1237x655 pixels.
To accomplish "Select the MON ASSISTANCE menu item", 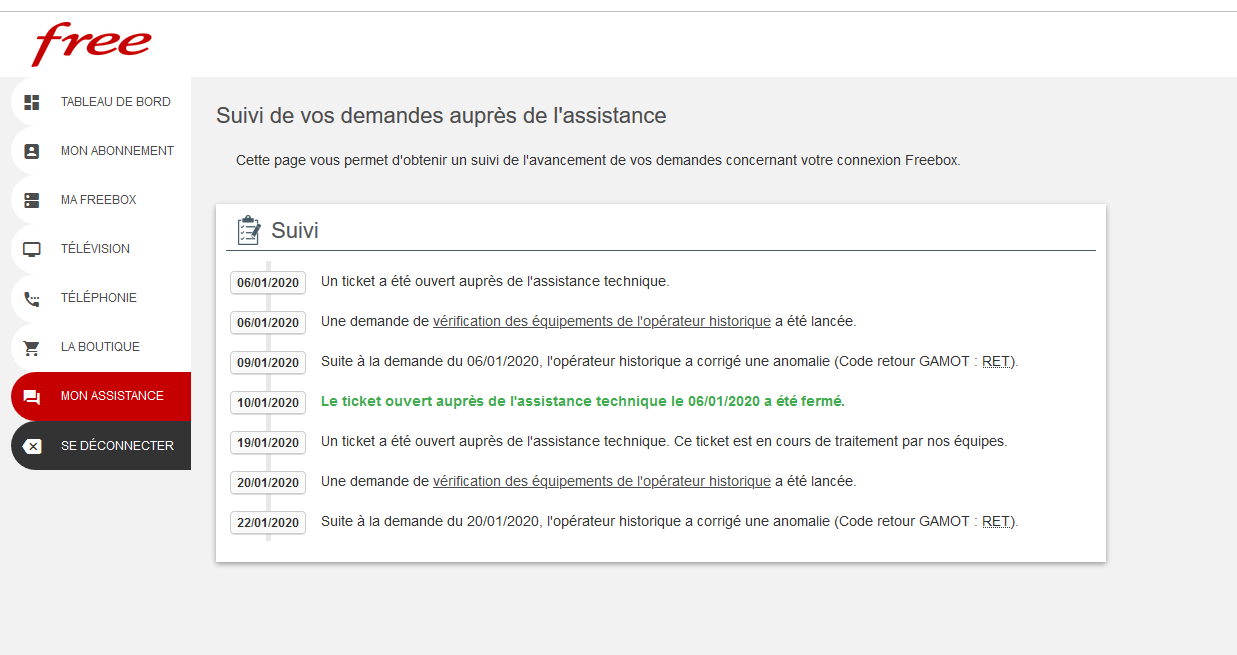I will 101,396.
